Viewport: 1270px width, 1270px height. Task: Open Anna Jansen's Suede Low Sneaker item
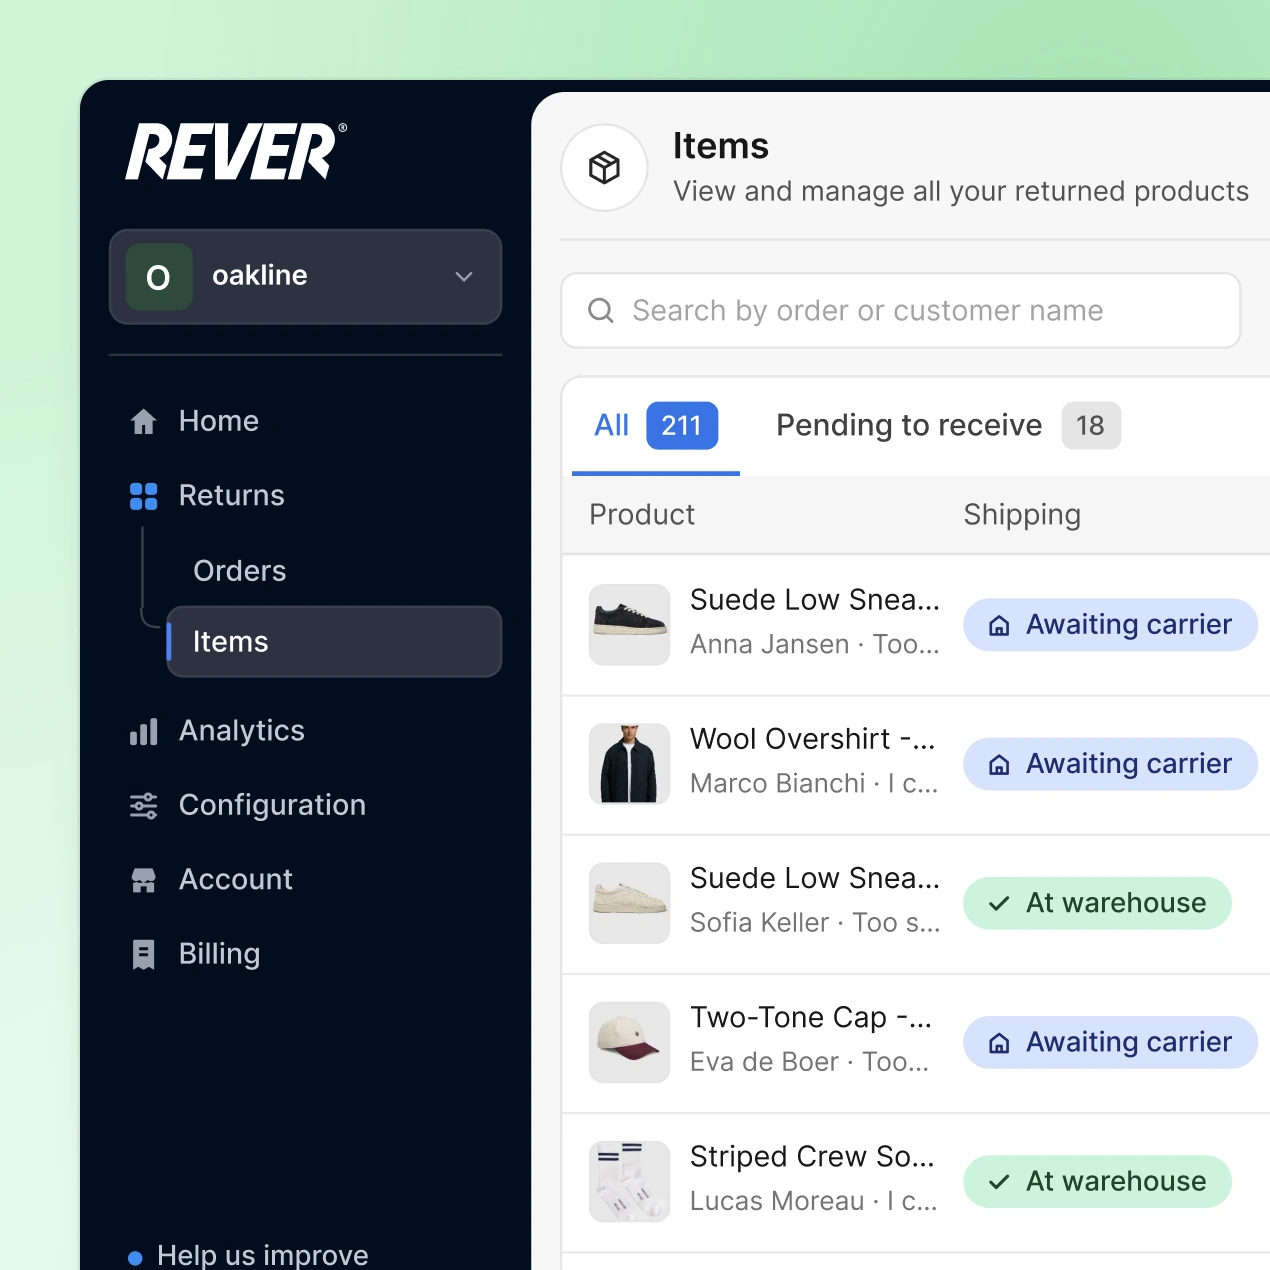point(815,600)
